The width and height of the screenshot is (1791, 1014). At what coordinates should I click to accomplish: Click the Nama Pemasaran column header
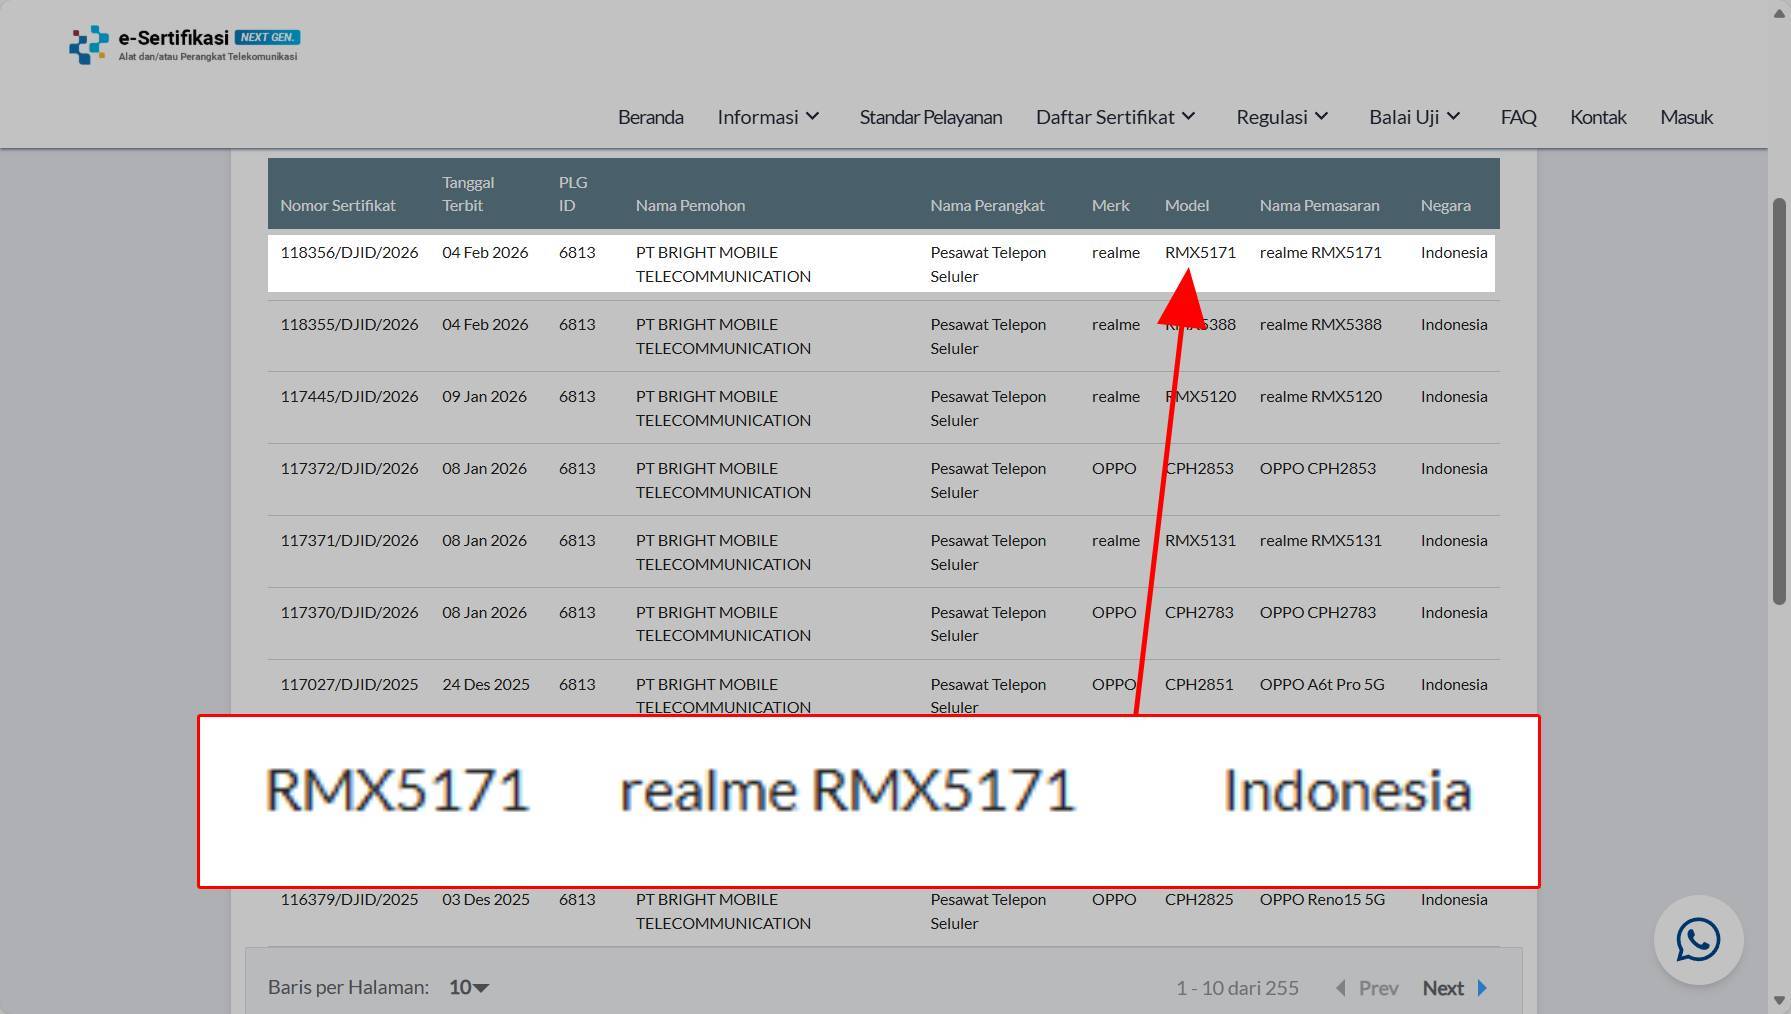pyautogui.click(x=1319, y=205)
